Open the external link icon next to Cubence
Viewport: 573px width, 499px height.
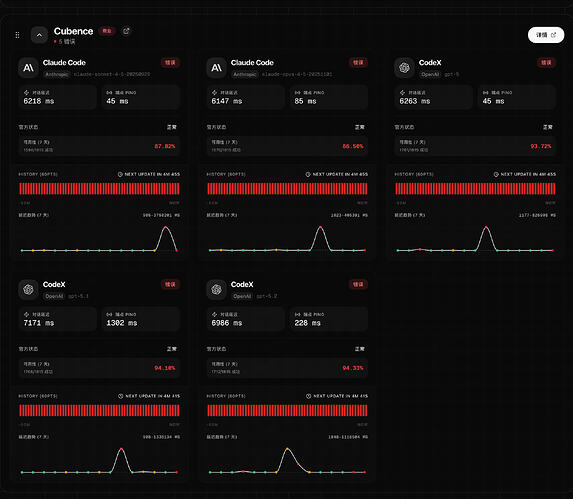click(x=126, y=31)
